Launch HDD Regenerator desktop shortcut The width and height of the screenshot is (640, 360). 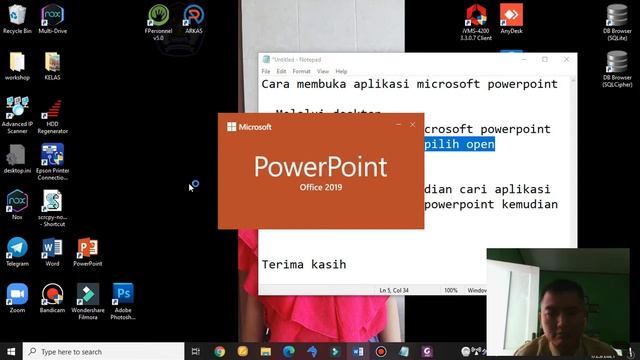52,115
